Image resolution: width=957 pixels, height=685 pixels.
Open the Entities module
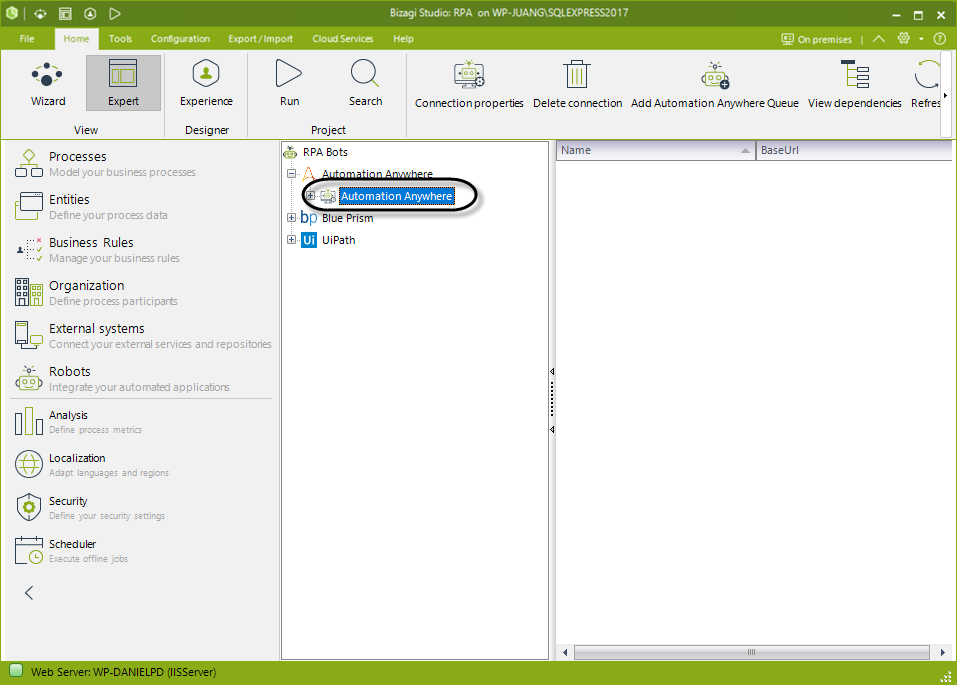[x=90, y=206]
